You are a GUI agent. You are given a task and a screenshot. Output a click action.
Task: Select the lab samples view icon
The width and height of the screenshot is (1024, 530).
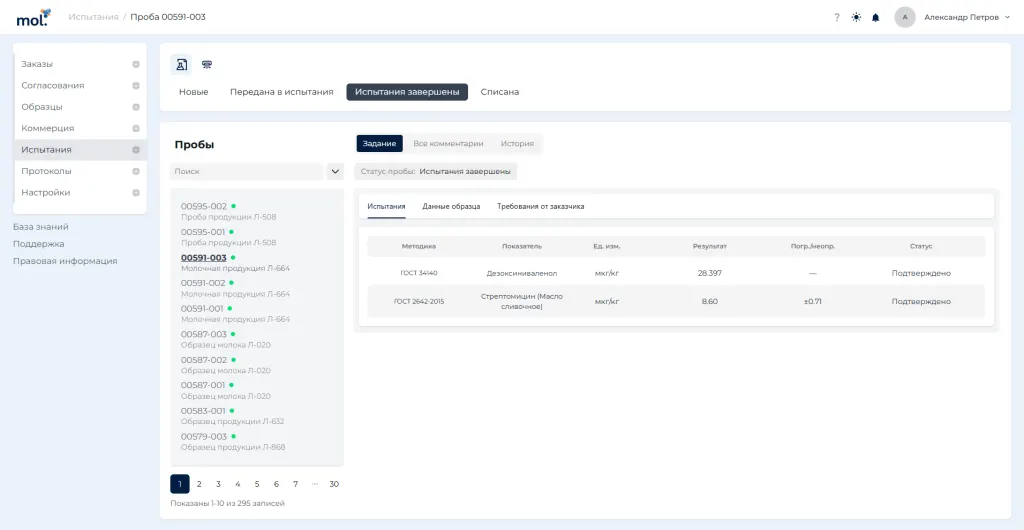182,65
